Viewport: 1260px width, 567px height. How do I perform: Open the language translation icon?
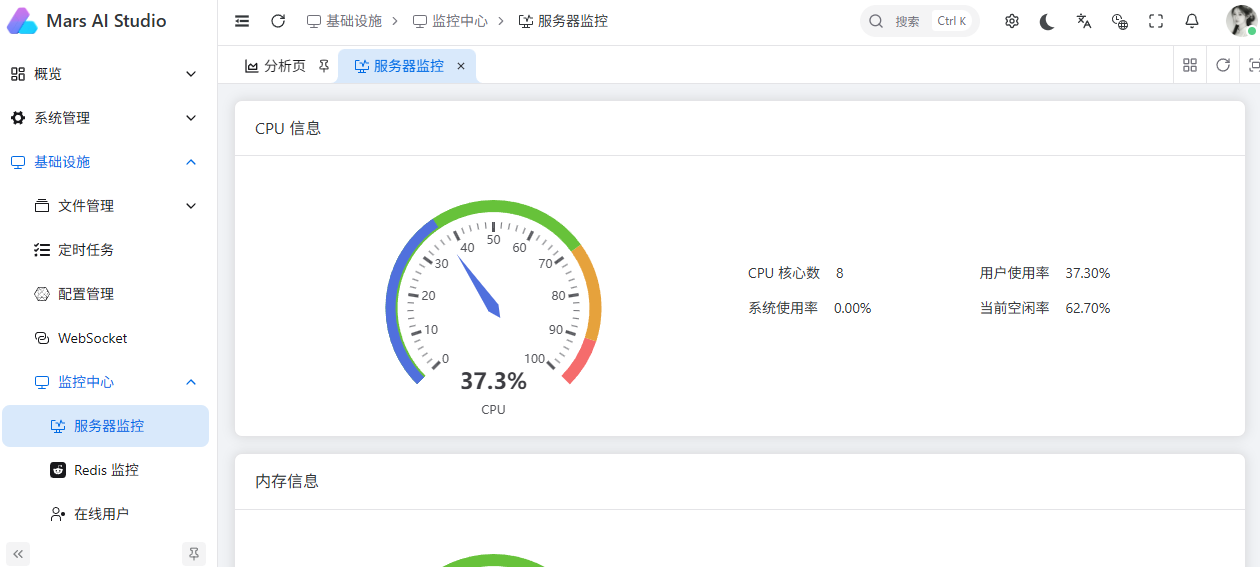click(x=1084, y=21)
